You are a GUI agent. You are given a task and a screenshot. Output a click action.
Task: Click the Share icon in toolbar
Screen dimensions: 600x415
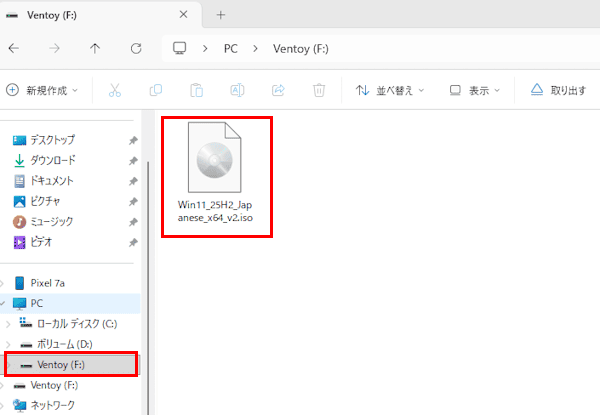click(x=278, y=90)
